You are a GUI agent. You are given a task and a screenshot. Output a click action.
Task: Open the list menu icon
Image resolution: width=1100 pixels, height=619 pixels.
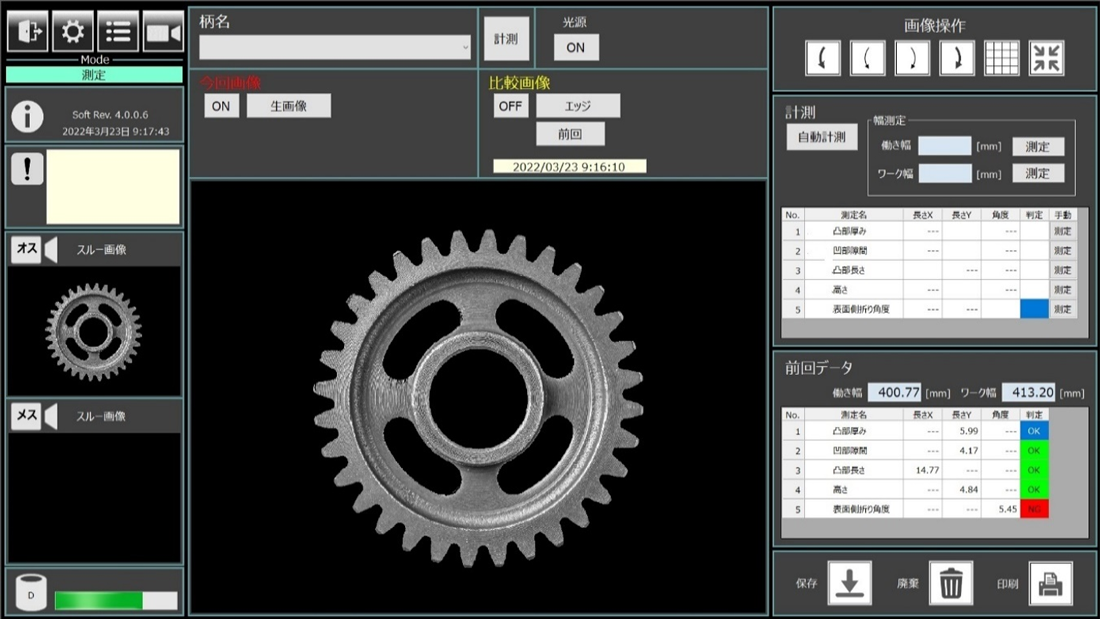(118, 32)
